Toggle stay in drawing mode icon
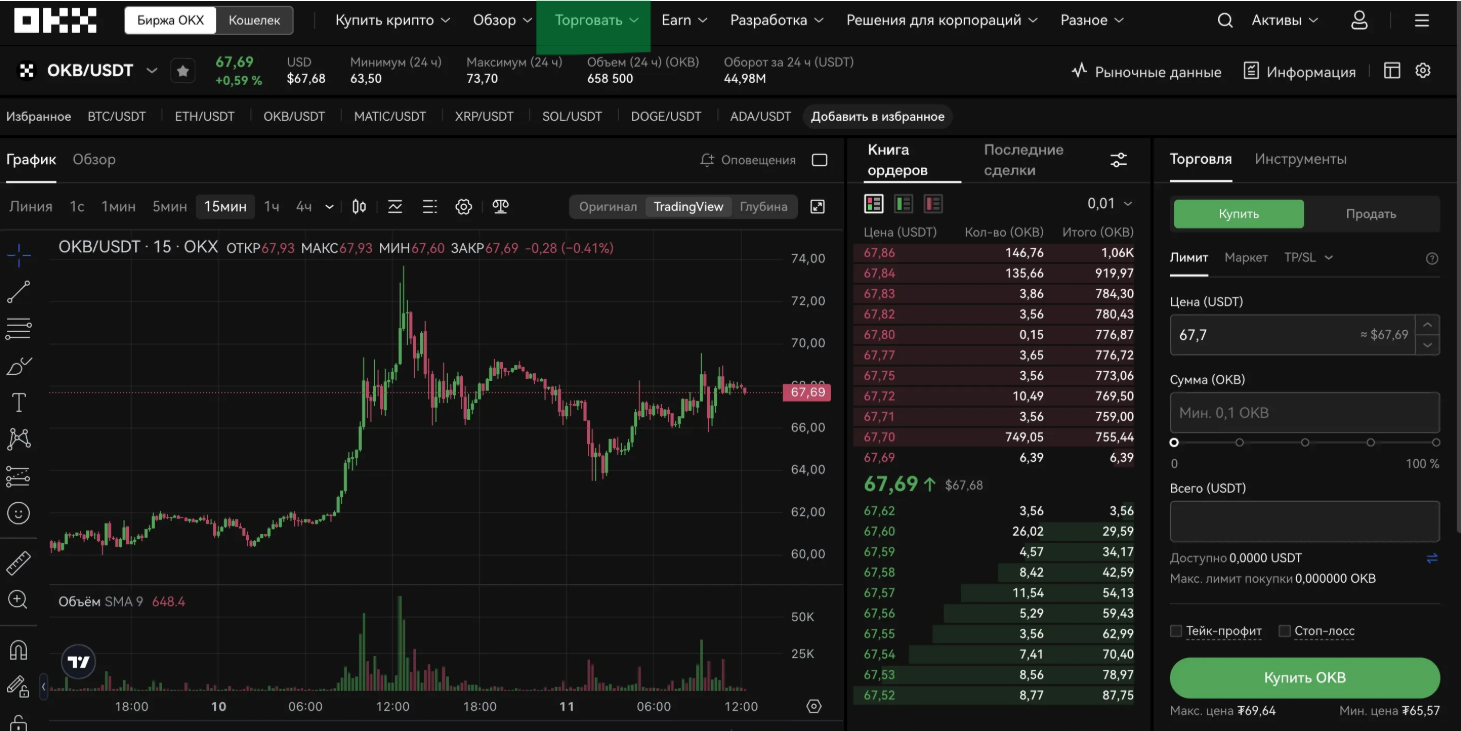1461x731 pixels. [19, 687]
